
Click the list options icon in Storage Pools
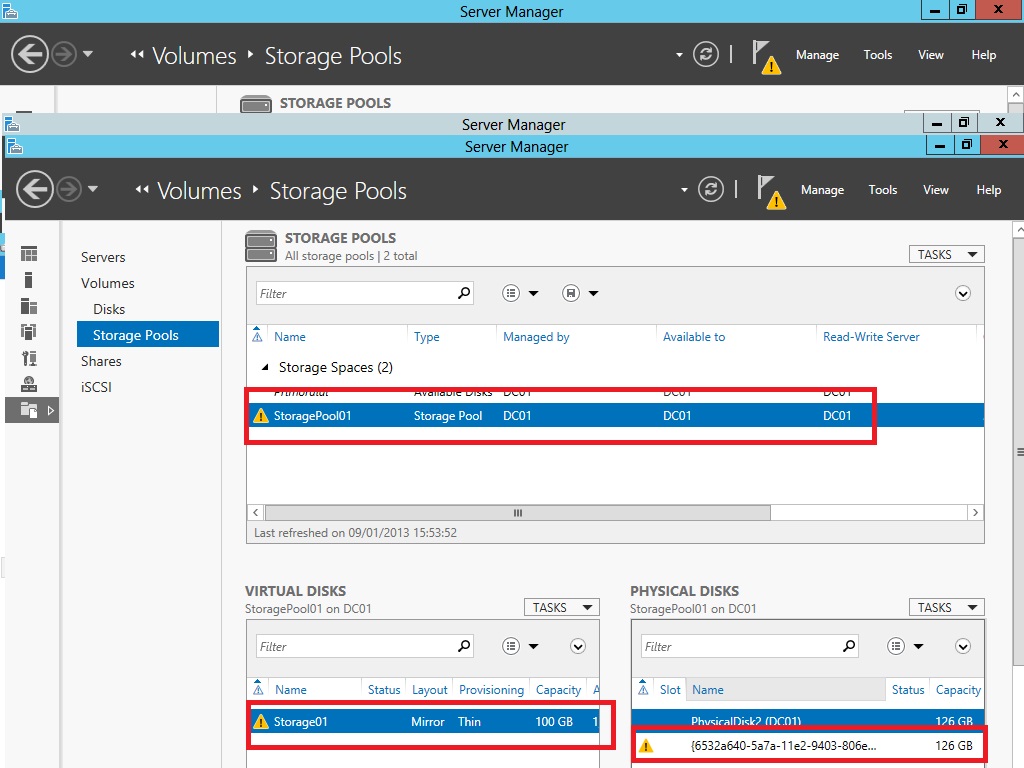coord(512,293)
